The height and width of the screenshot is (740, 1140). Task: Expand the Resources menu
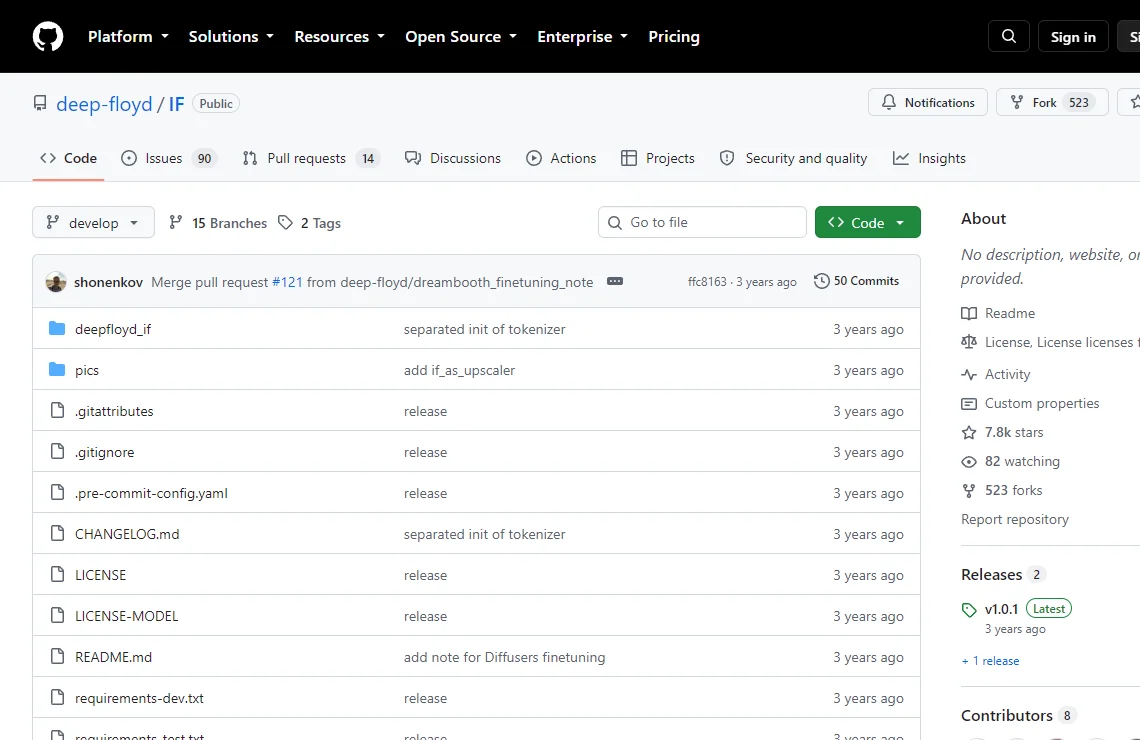340,36
